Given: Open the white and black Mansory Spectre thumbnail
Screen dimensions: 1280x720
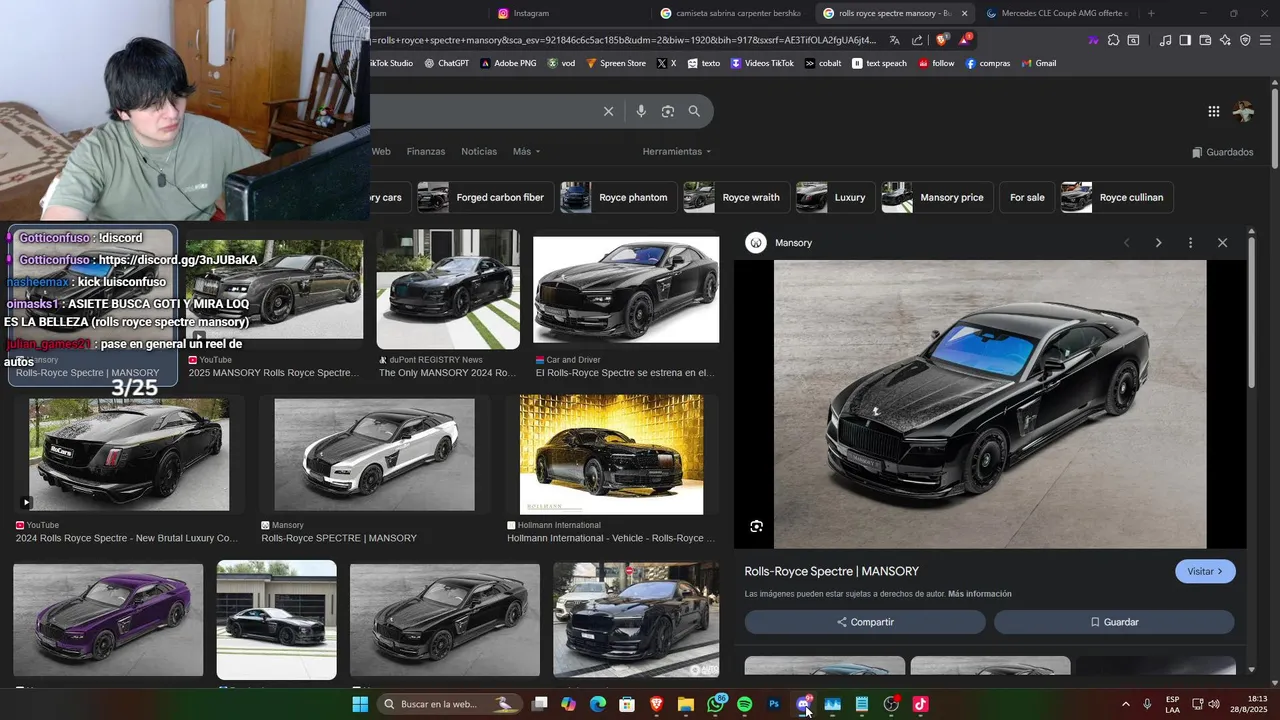Looking at the screenshot, I should tap(374, 455).
